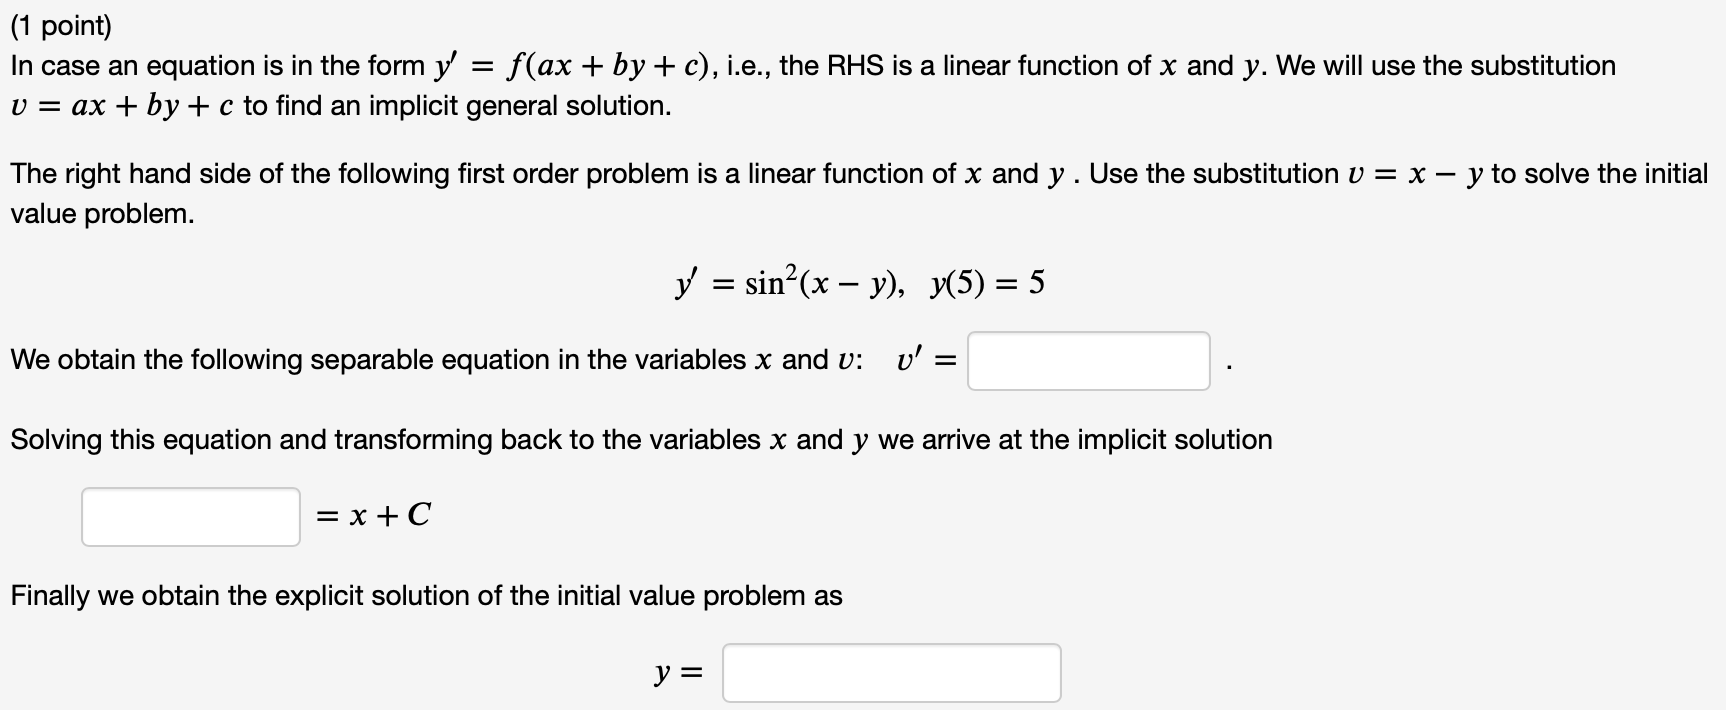Click the implicit solution answer box
This screenshot has height=710, width=1726.
pyautogui.click(x=190, y=515)
